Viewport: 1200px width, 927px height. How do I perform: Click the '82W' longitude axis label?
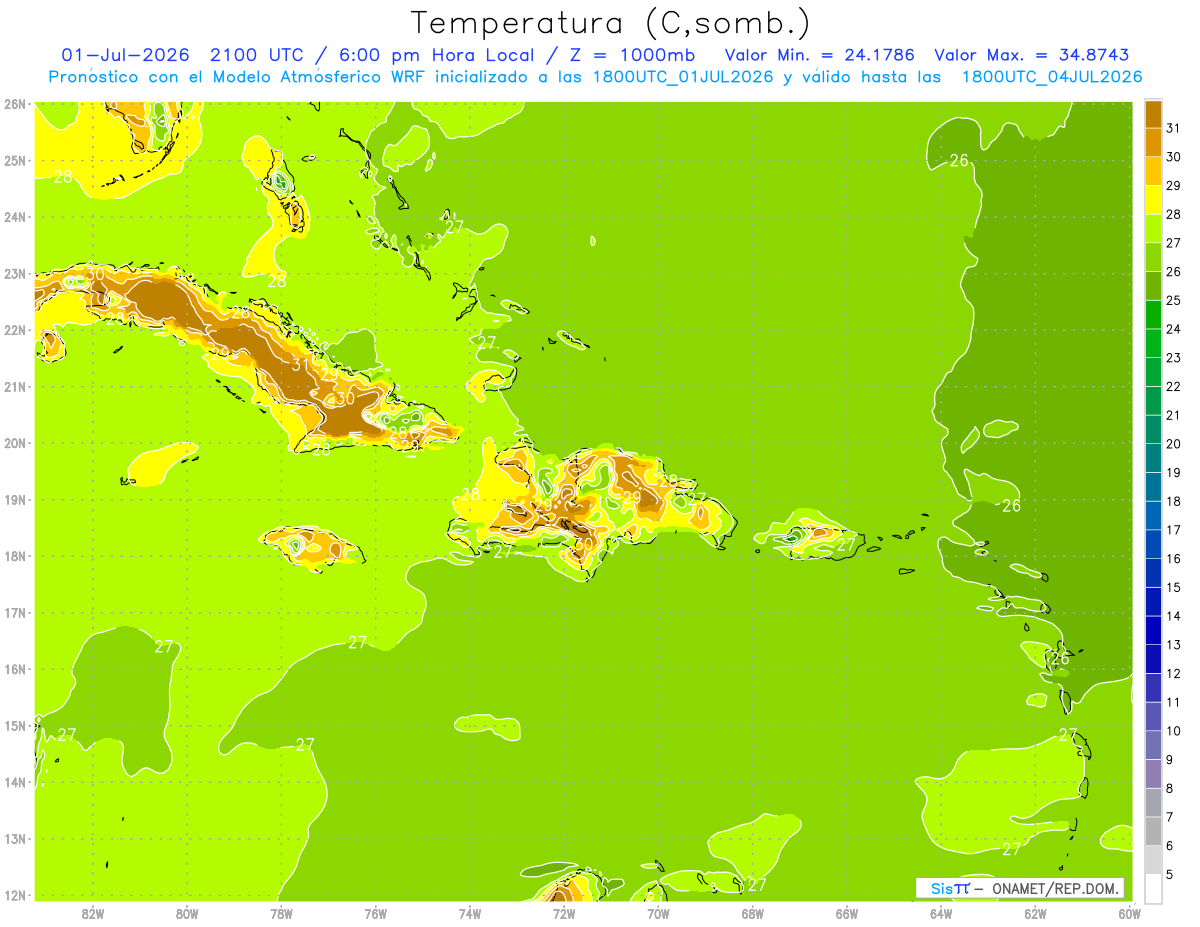point(92,913)
